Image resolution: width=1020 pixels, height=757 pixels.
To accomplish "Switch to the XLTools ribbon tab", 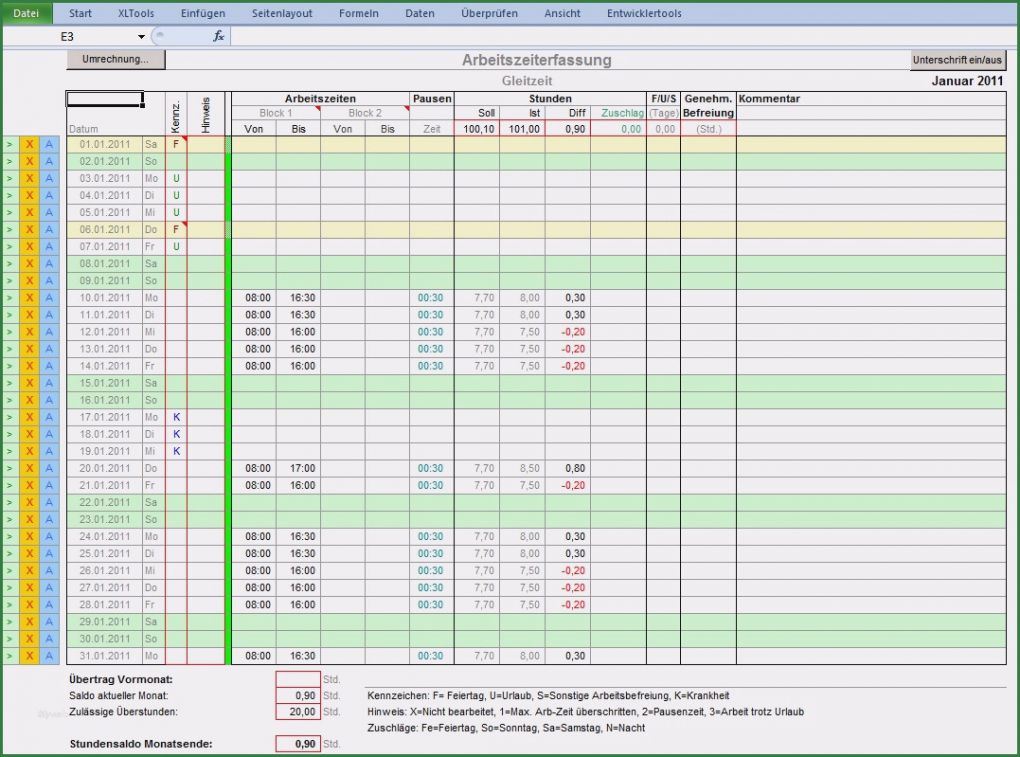I will [x=136, y=13].
